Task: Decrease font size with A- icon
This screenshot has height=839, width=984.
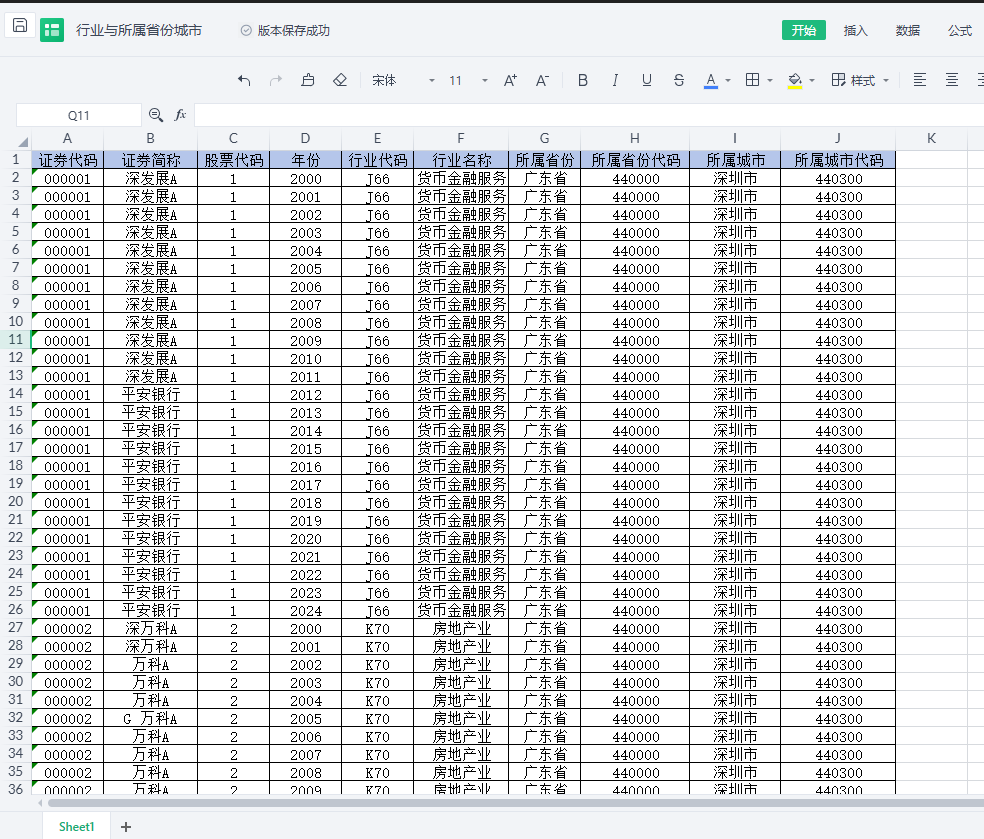Action: tap(542, 80)
